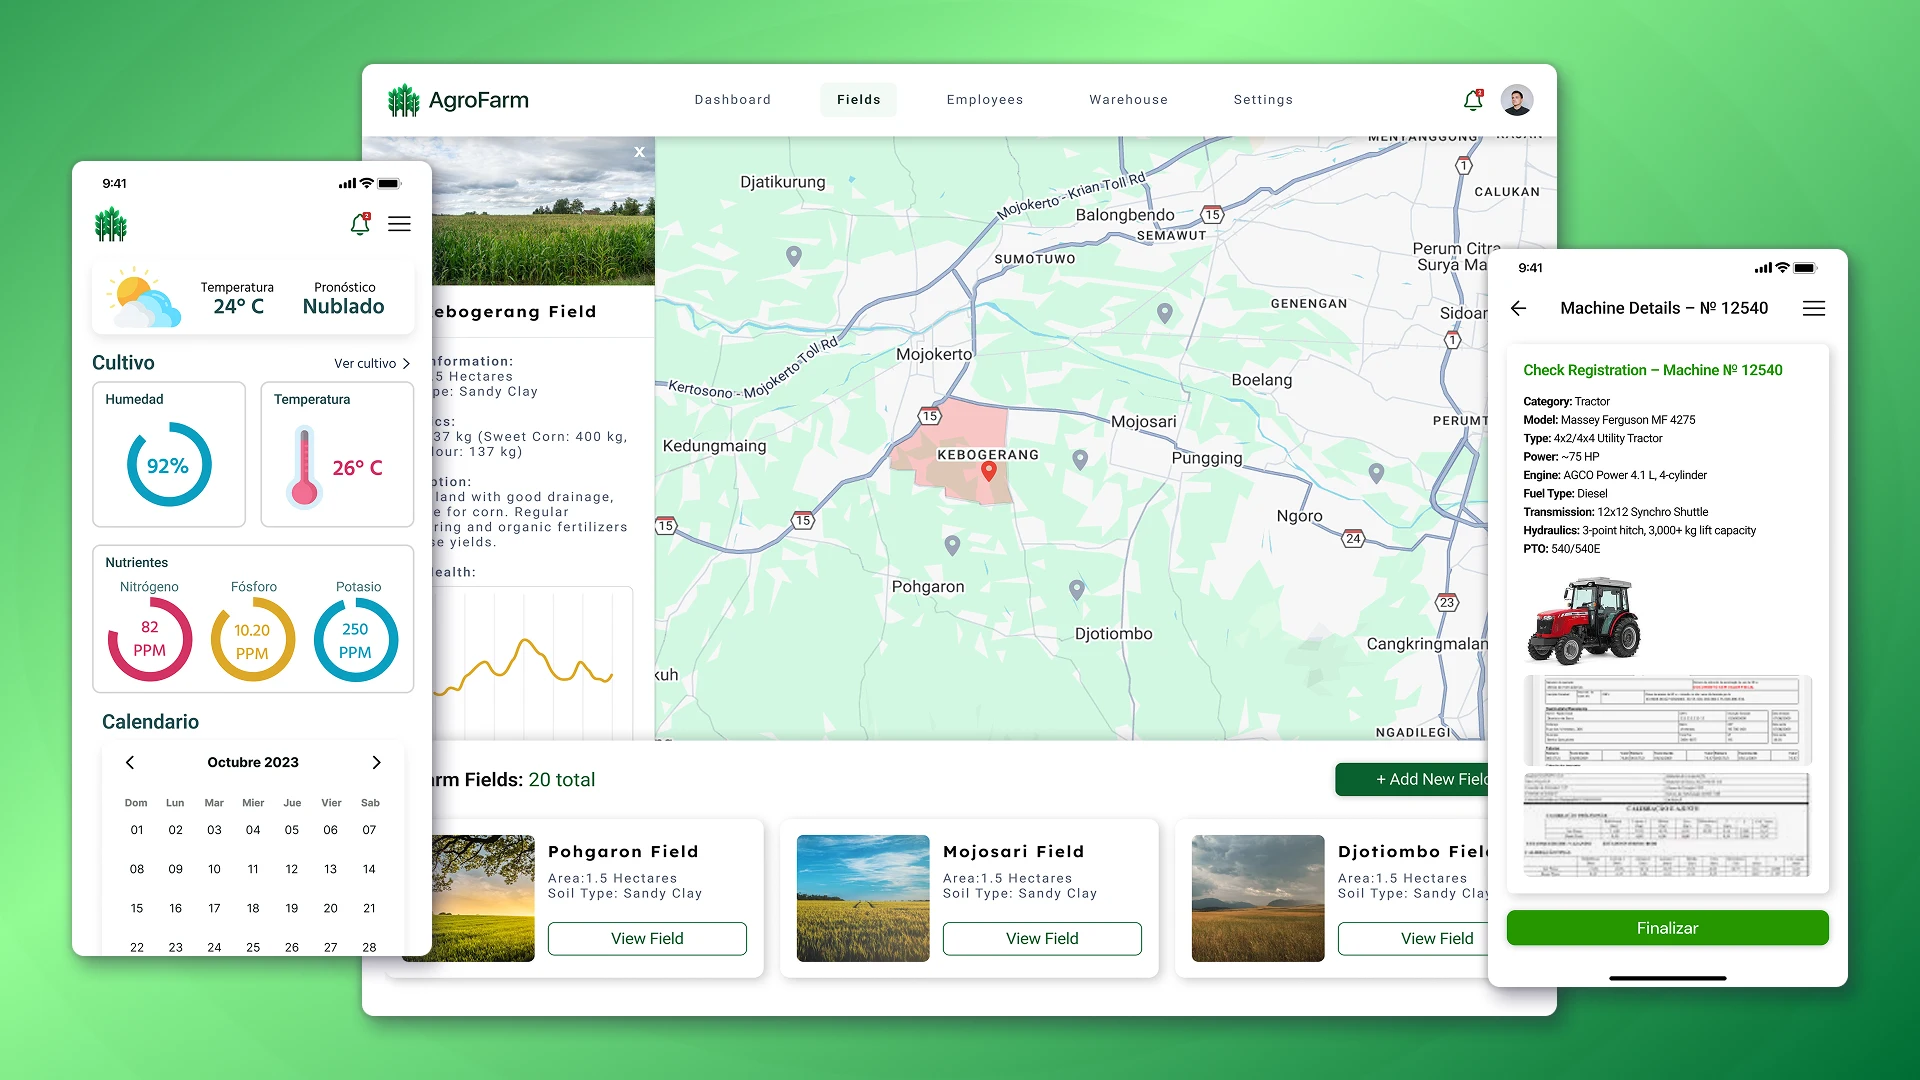Viewport: 1920px width, 1080px height.
Task: Open the Warehouse section
Action: pos(1128,100)
